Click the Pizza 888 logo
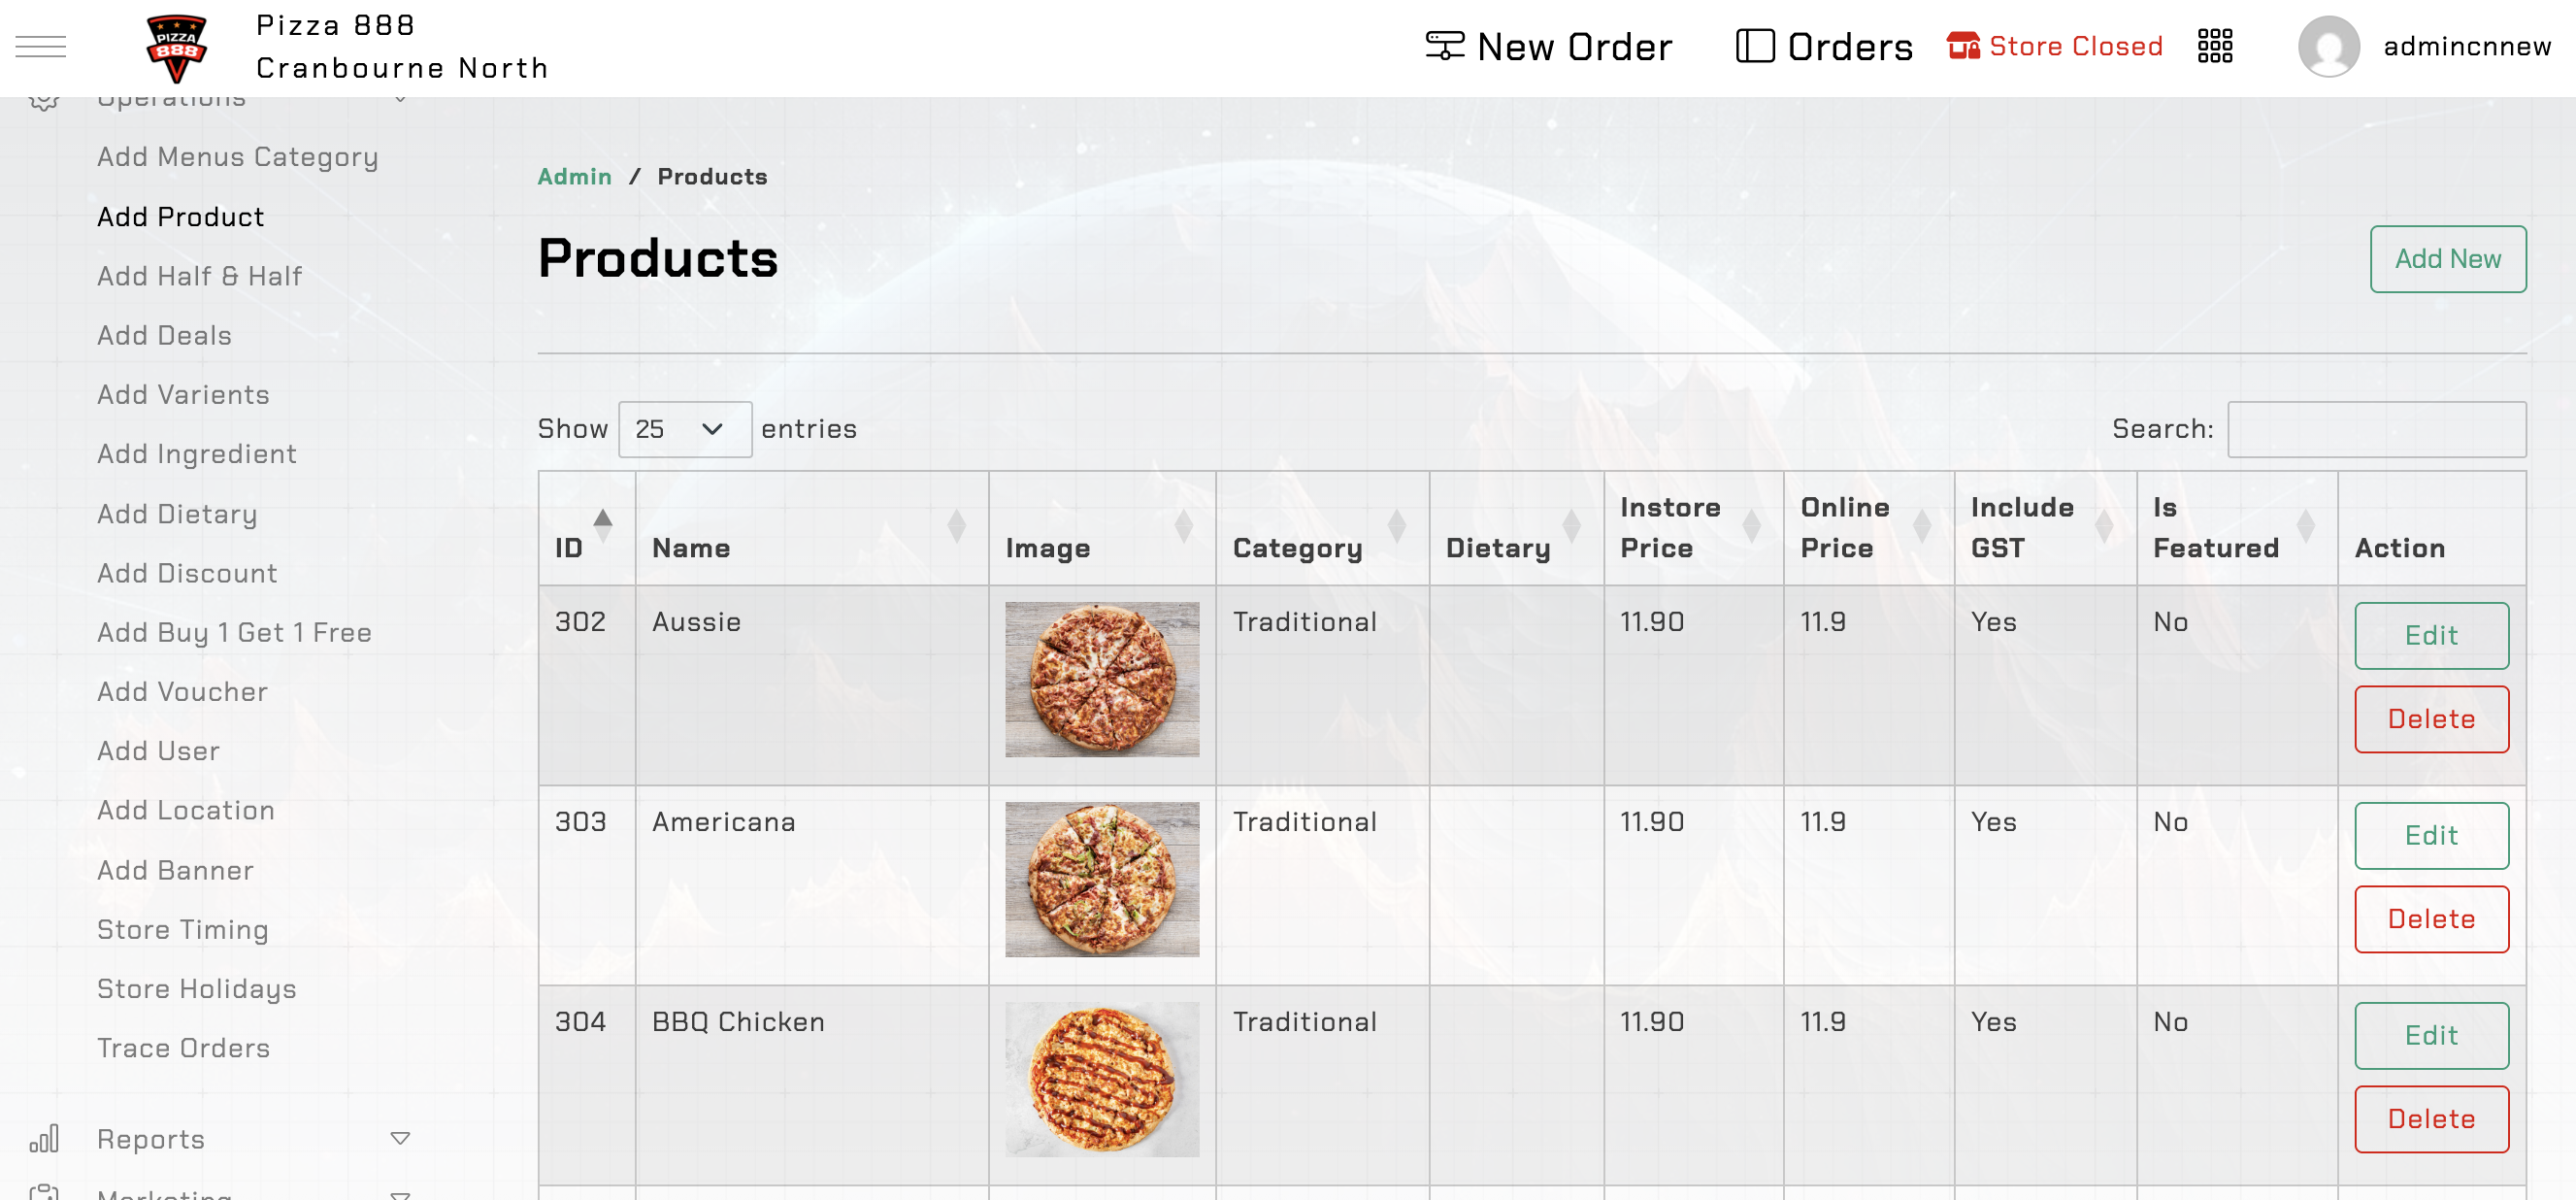 coord(176,48)
